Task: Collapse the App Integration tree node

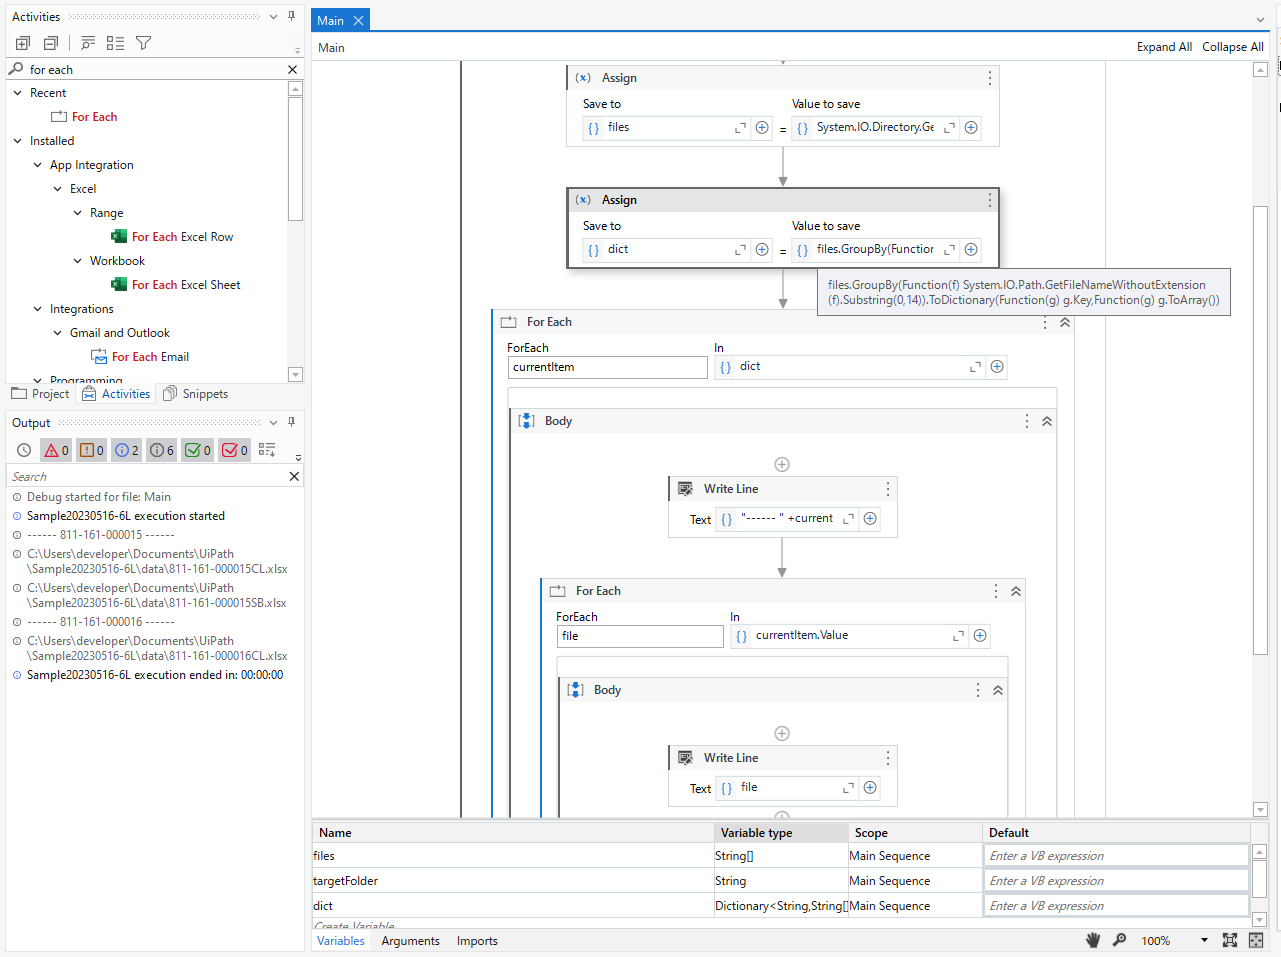Action: [x=38, y=165]
